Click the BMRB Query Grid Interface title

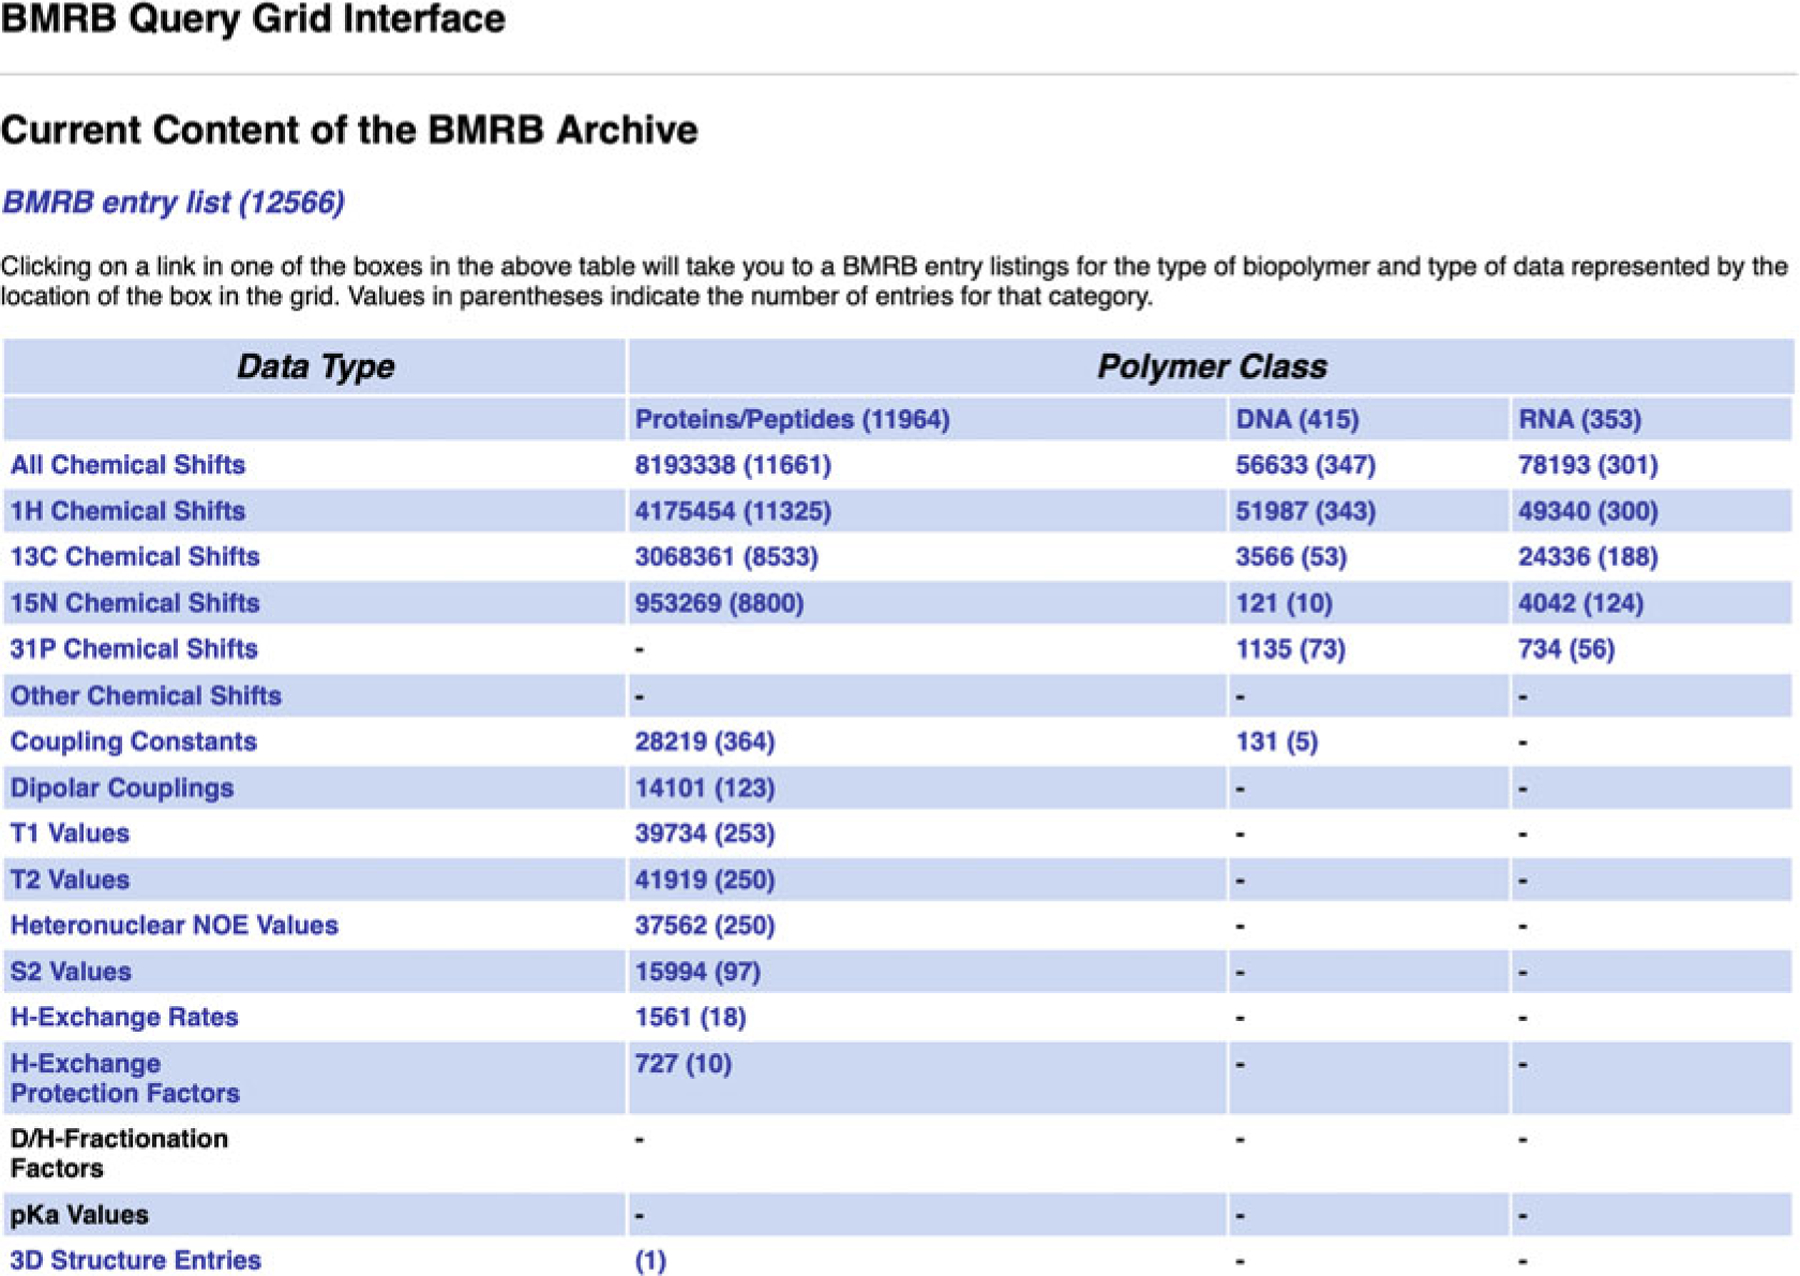[253, 20]
